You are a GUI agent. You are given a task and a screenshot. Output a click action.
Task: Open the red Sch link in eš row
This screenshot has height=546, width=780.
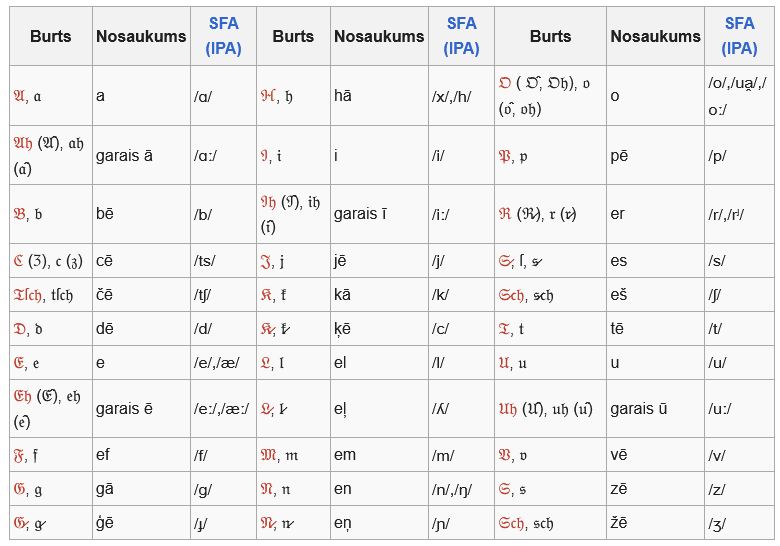[x=516, y=294]
